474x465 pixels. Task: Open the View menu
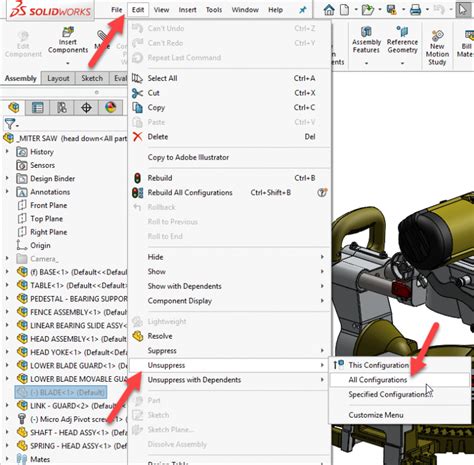pos(161,10)
